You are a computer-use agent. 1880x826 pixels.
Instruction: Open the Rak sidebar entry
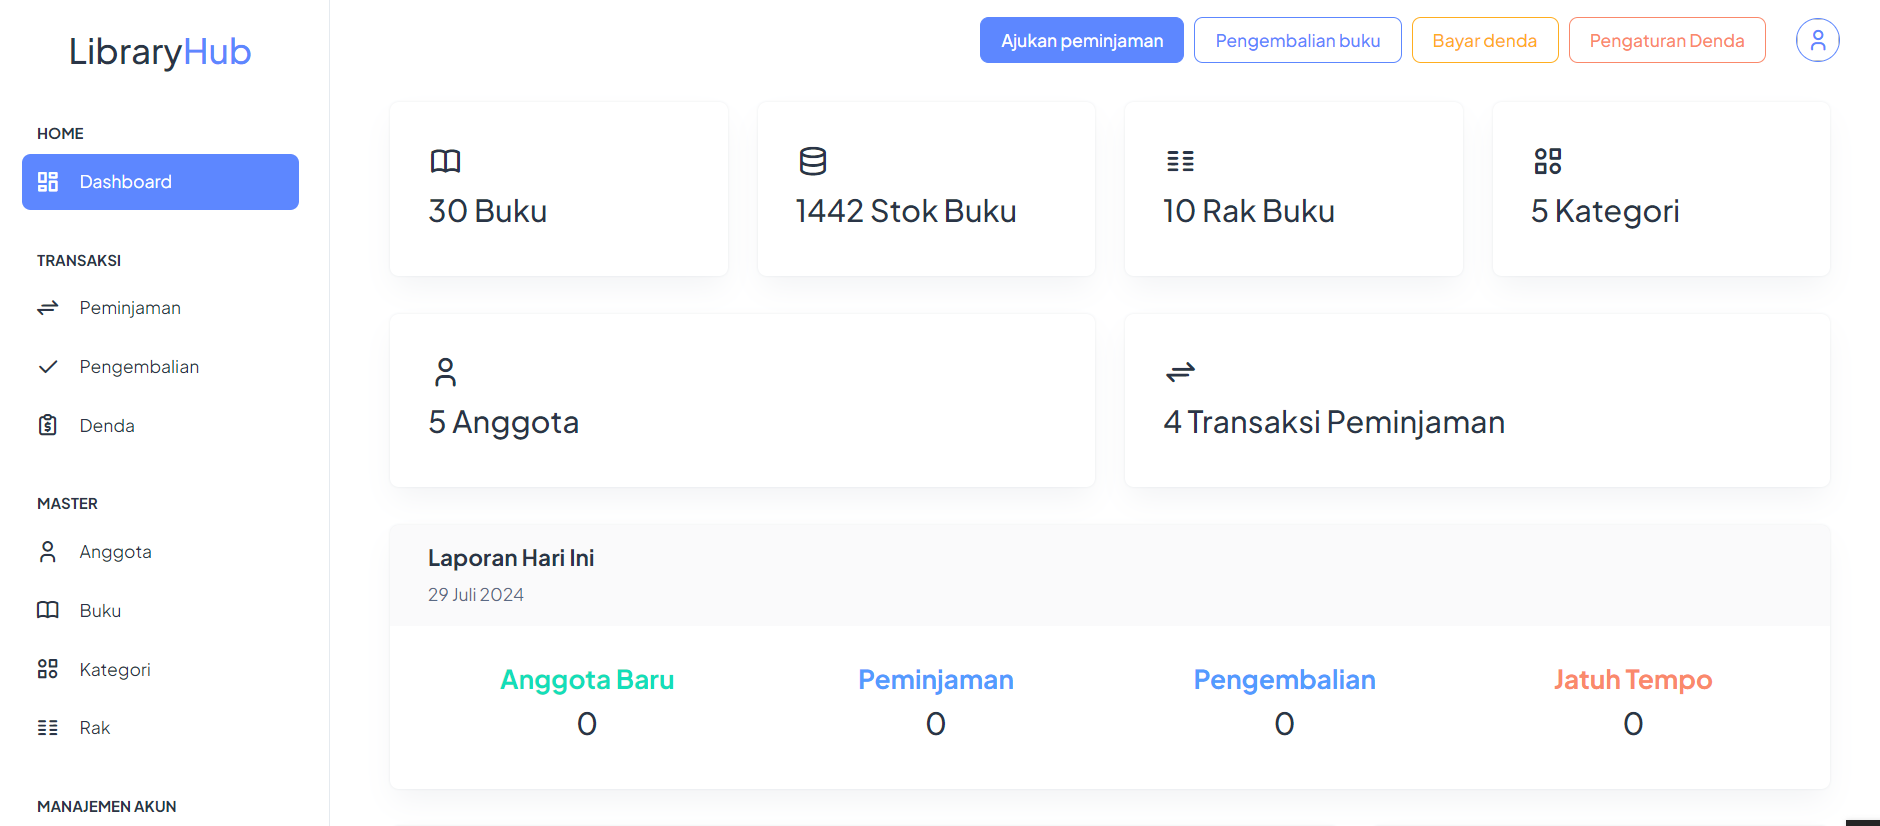[94, 728]
